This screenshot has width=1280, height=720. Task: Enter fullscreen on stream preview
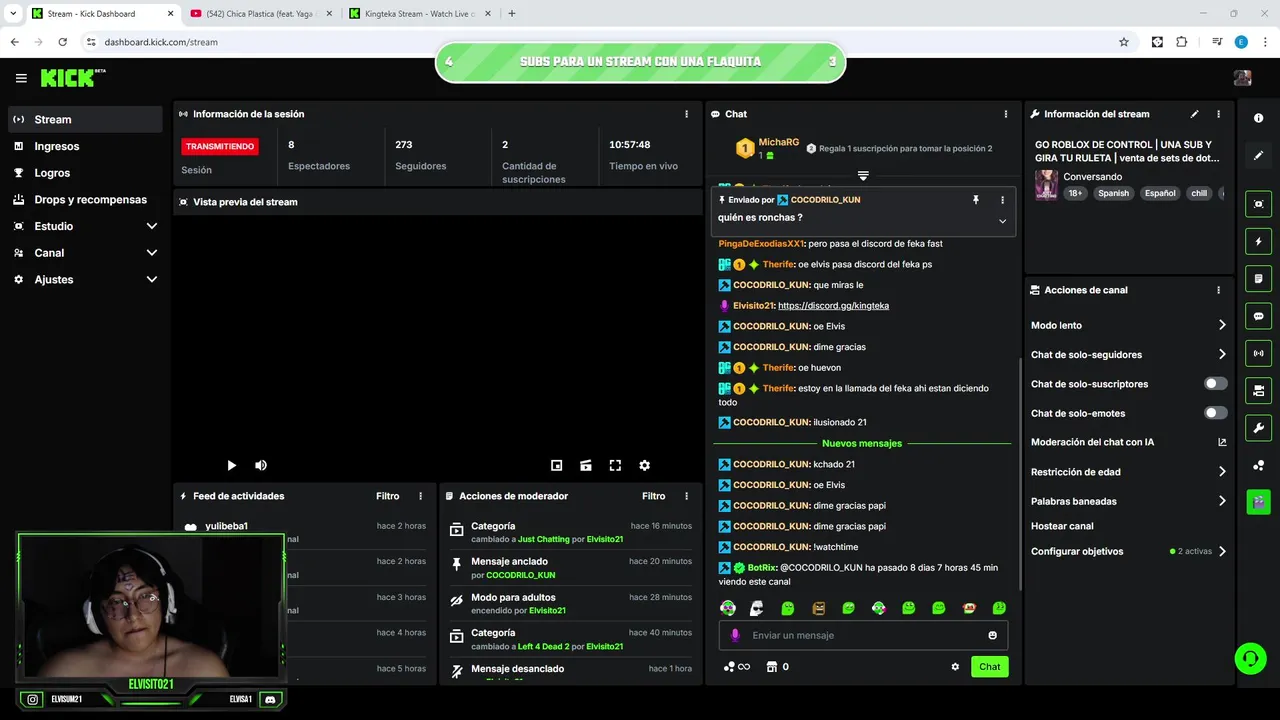615,465
